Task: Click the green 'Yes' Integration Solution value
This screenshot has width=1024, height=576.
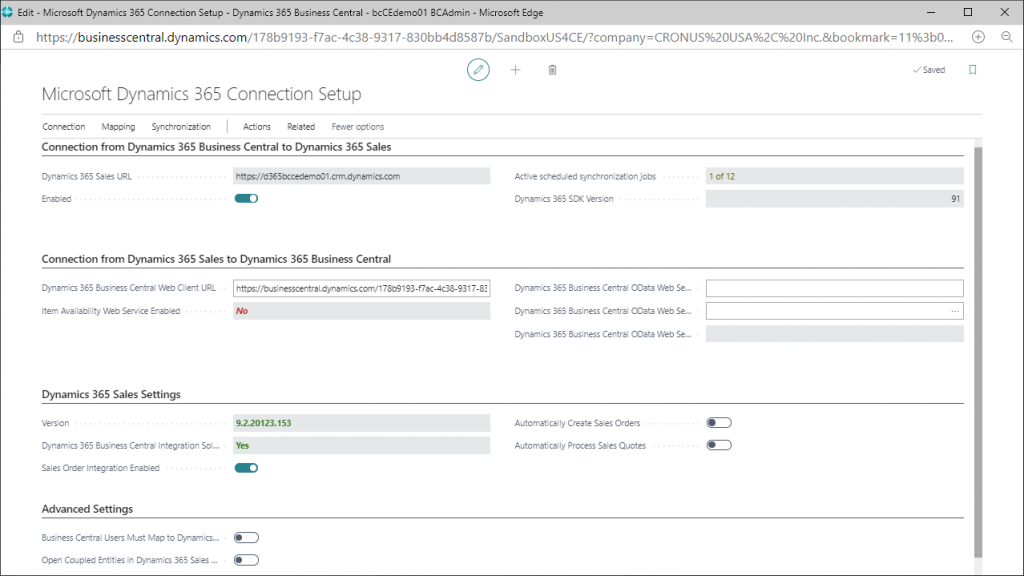Action: [x=242, y=445]
